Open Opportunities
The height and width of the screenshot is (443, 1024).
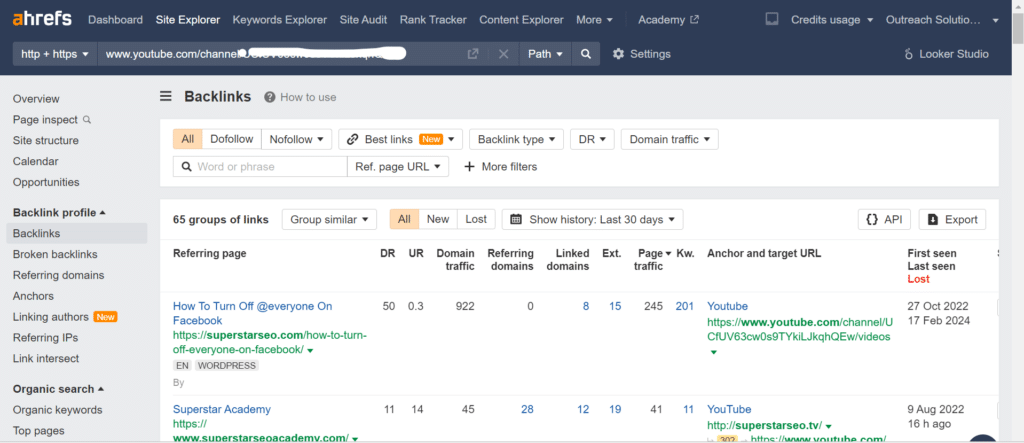pyautogui.click(x=46, y=182)
